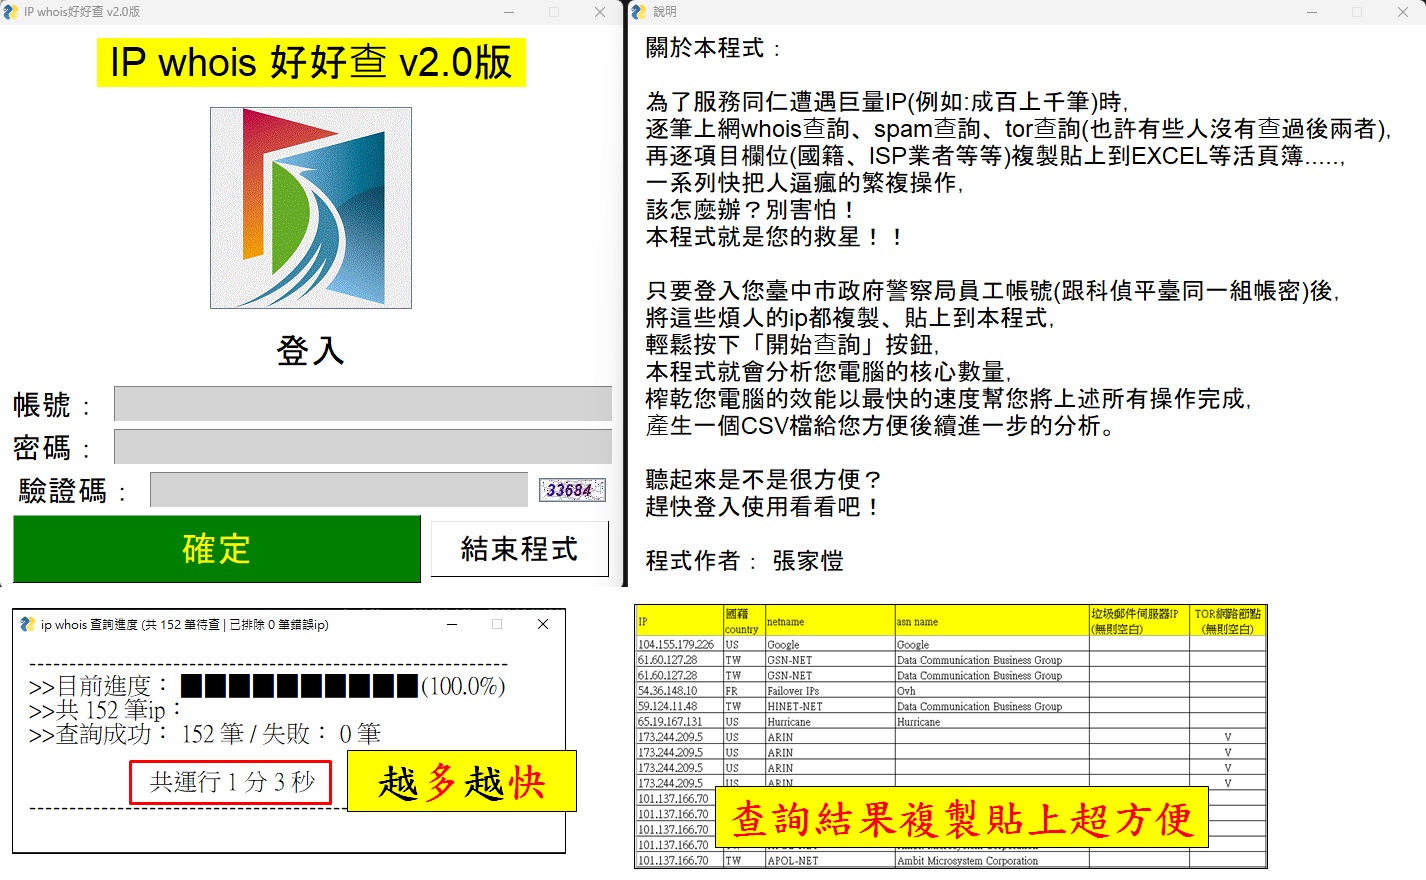
Task: Focus the 密碼 password input field
Action: (x=362, y=447)
